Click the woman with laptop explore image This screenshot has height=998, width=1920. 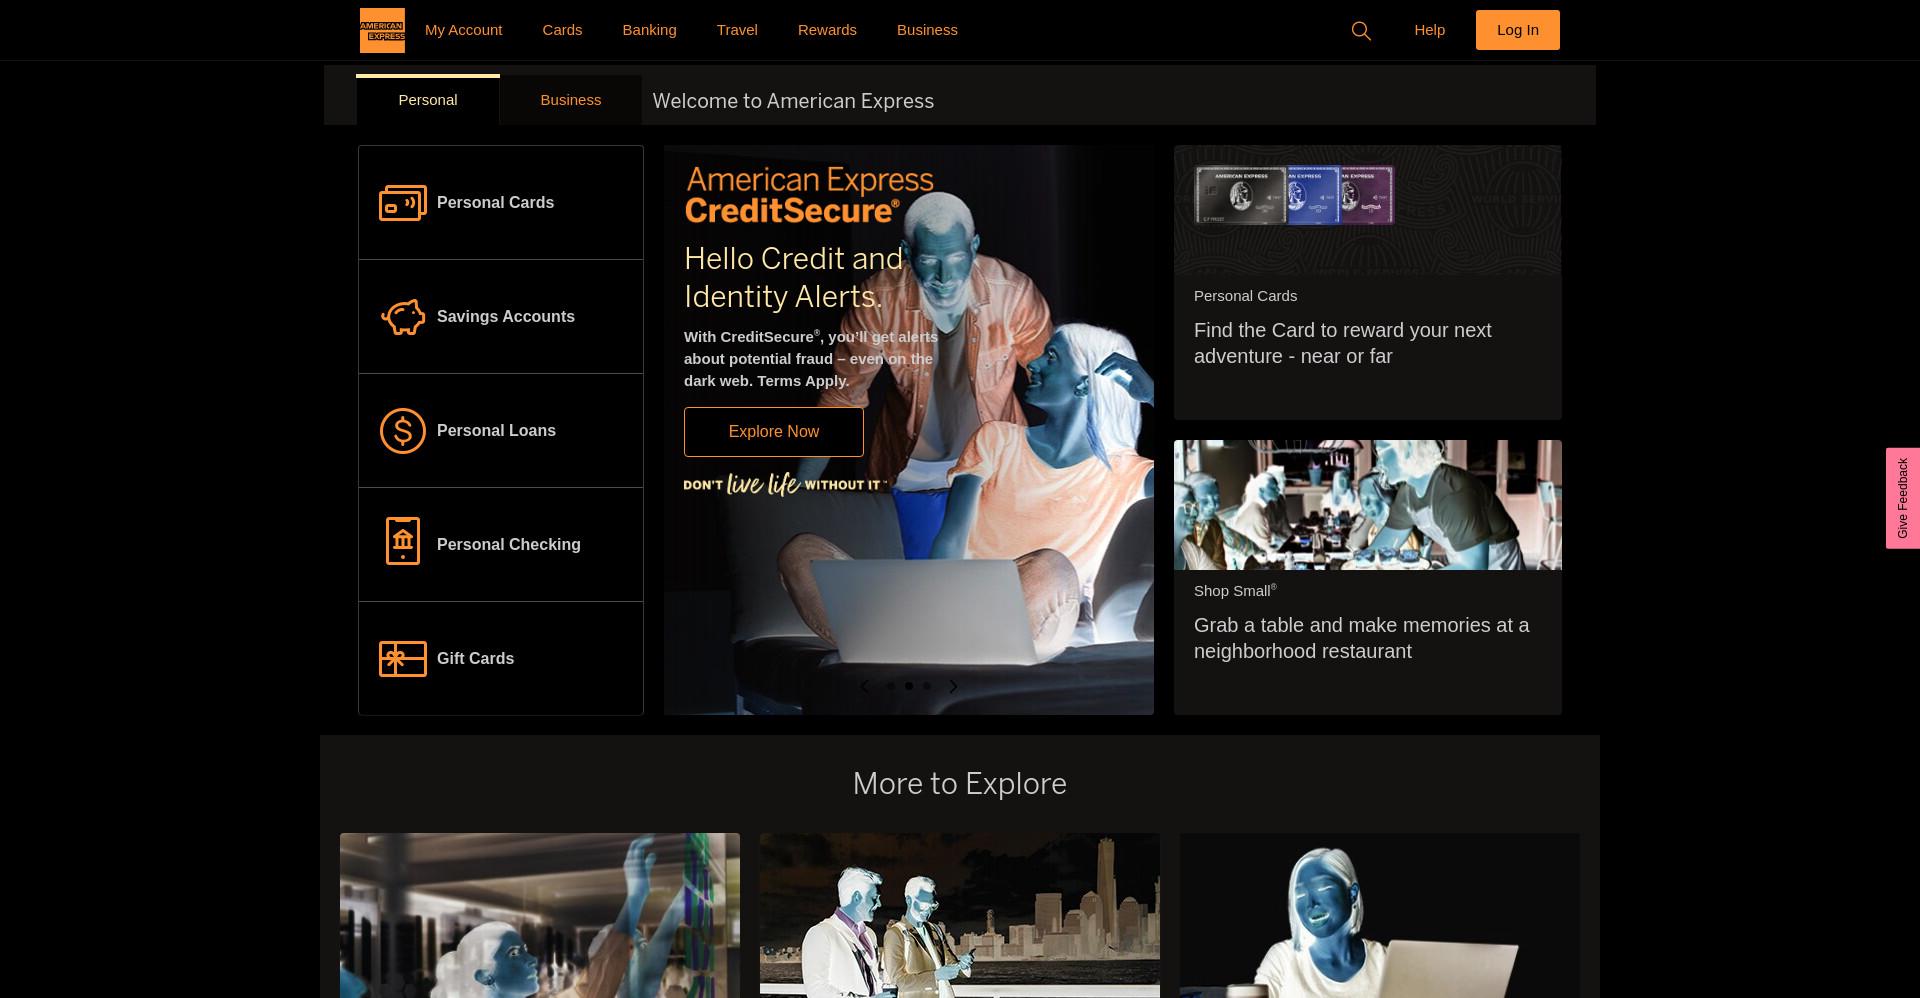coord(1380,915)
